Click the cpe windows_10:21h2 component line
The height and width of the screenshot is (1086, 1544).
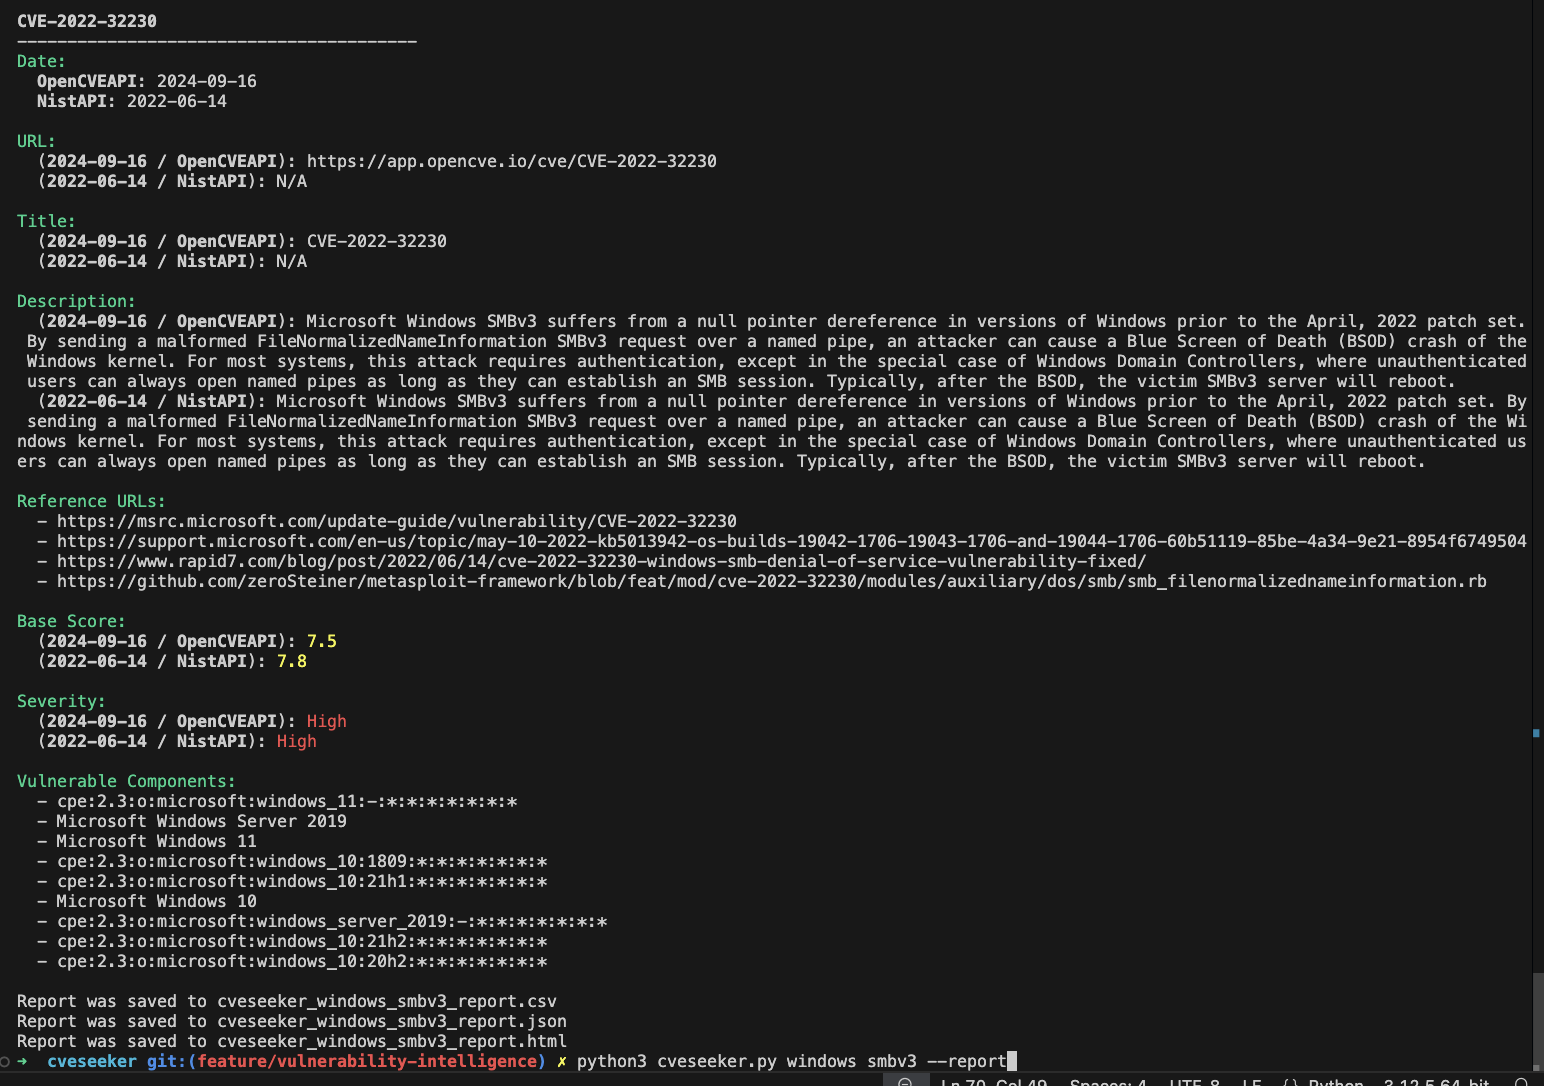(x=301, y=941)
